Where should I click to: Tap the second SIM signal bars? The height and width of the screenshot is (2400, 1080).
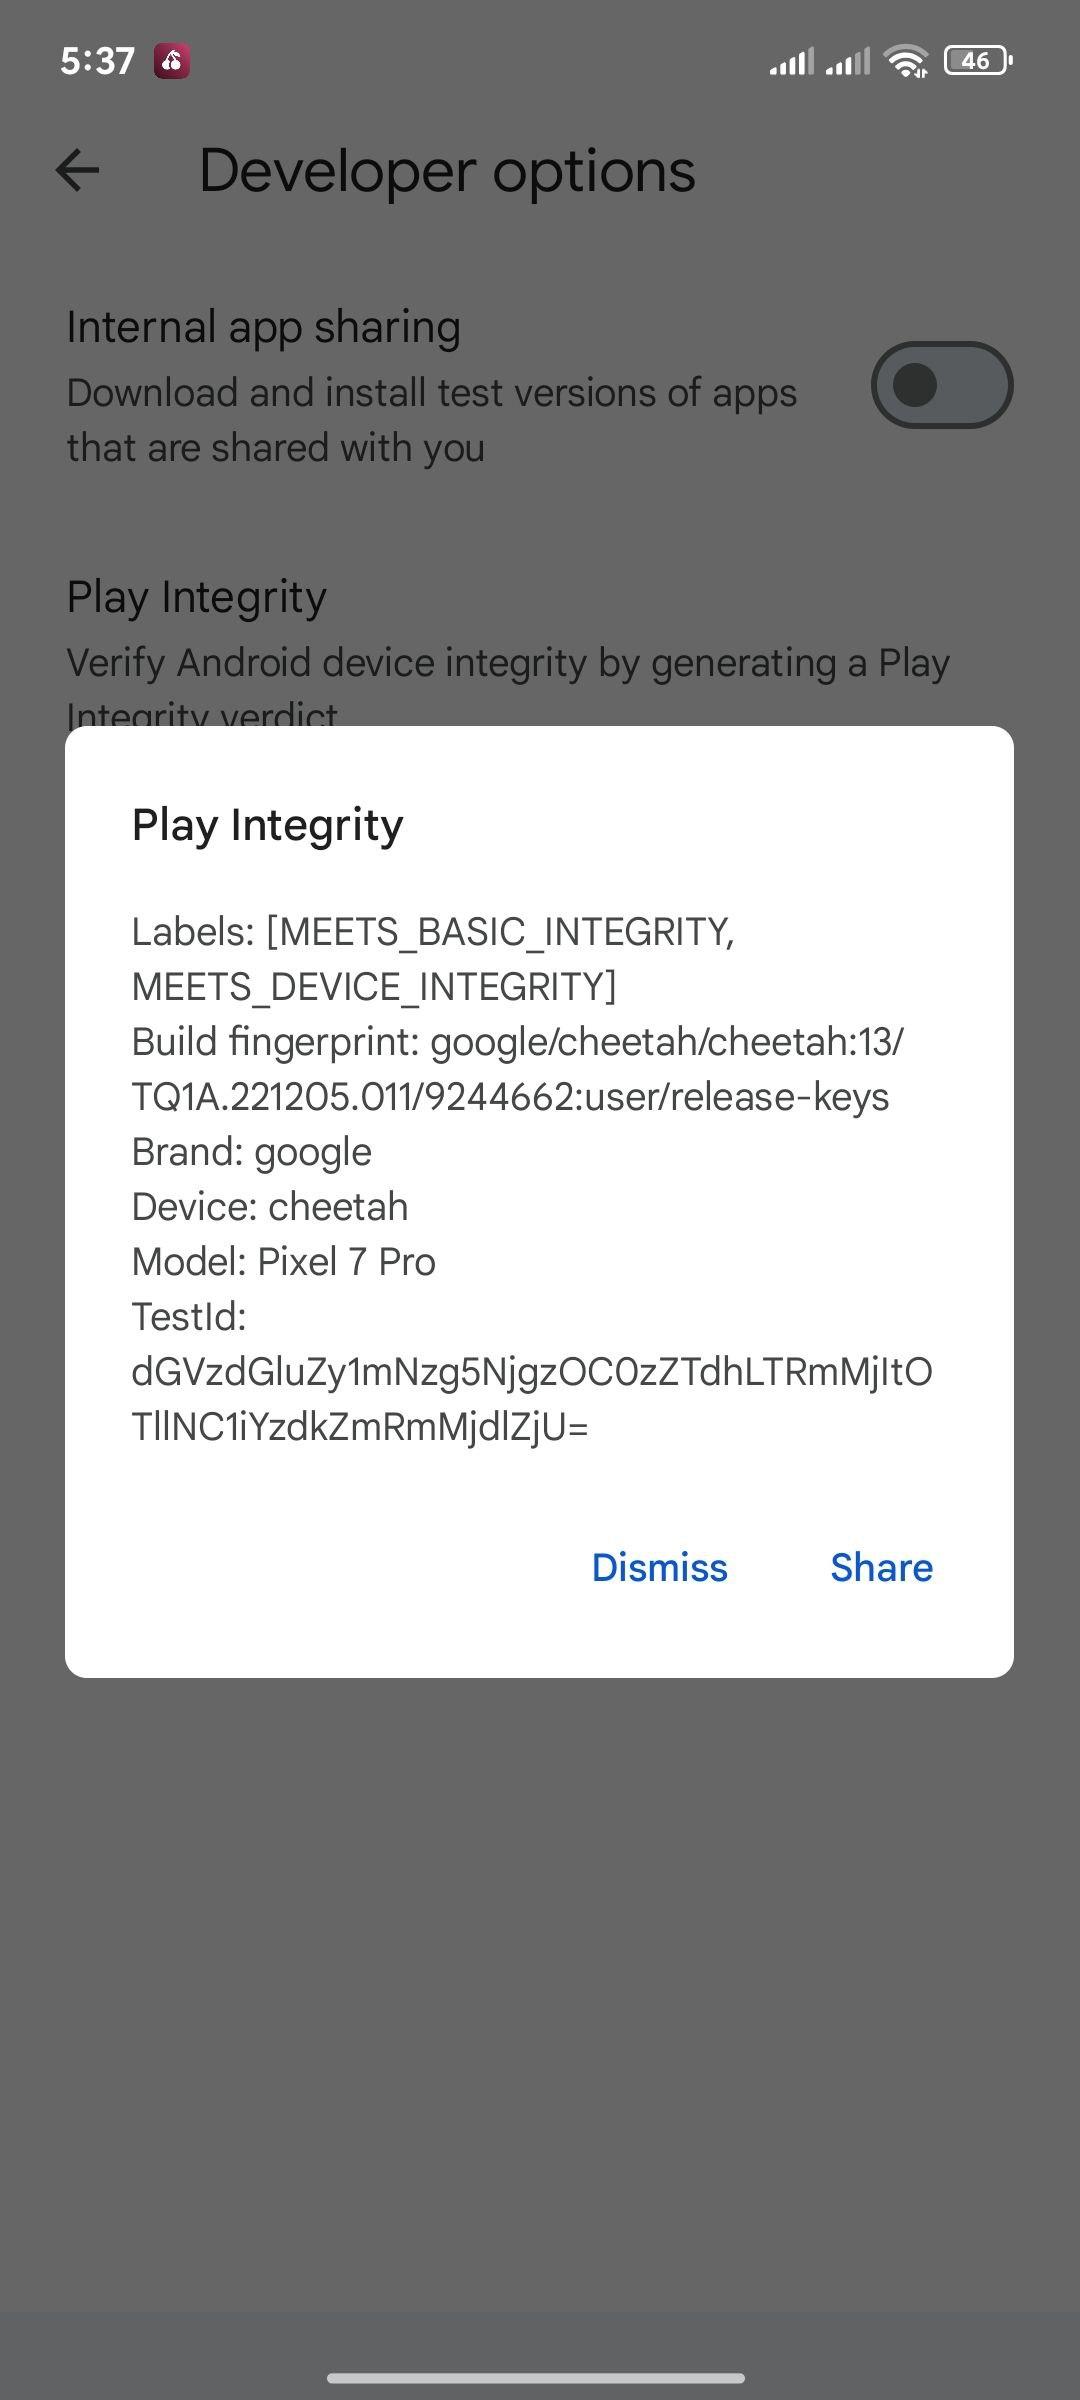tap(848, 61)
